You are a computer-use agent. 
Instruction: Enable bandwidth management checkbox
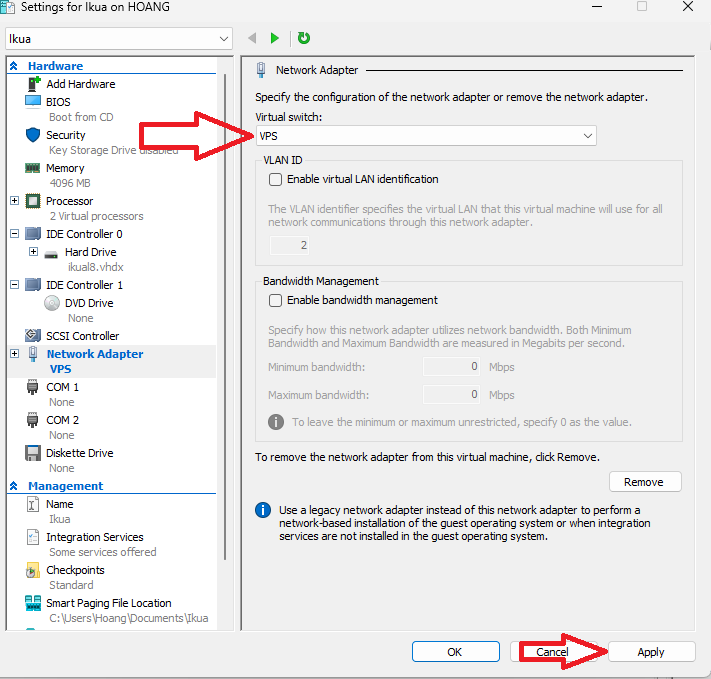(275, 301)
